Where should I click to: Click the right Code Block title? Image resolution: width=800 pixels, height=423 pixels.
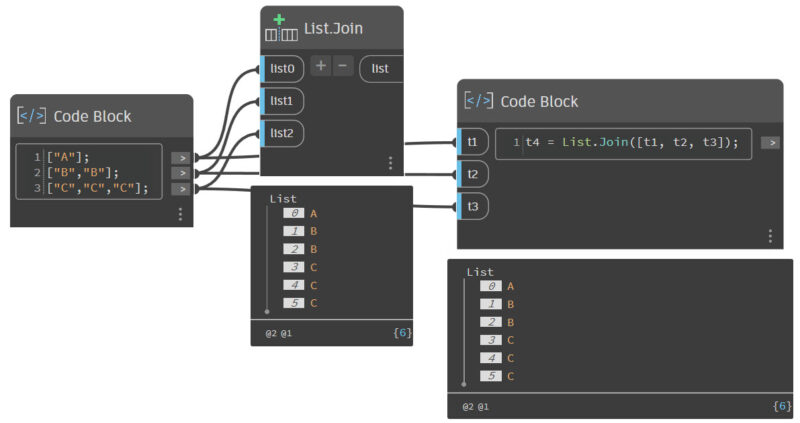539,102
